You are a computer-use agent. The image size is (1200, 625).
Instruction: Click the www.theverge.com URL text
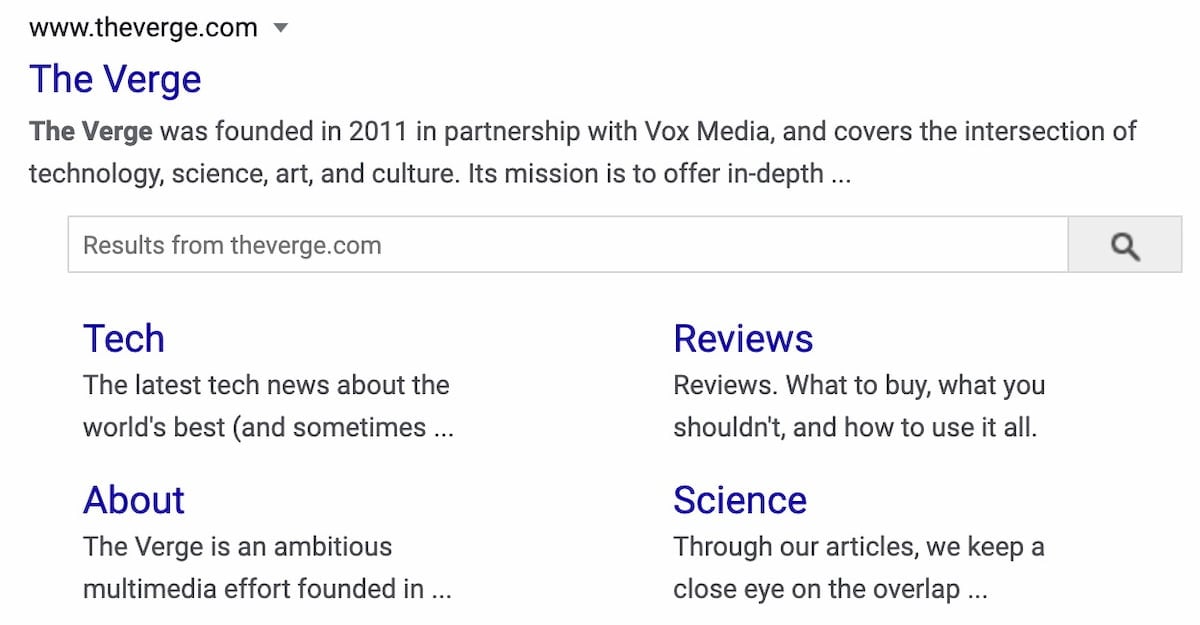tap(143, 28)
